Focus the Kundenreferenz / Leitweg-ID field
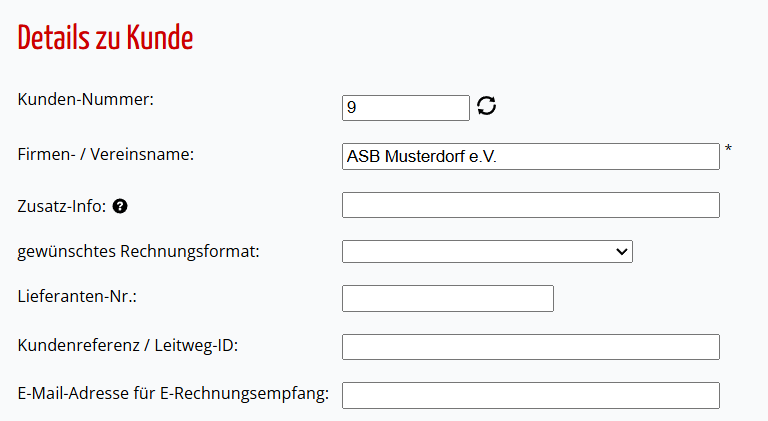768x421 pixels. [x=530, y=347]
